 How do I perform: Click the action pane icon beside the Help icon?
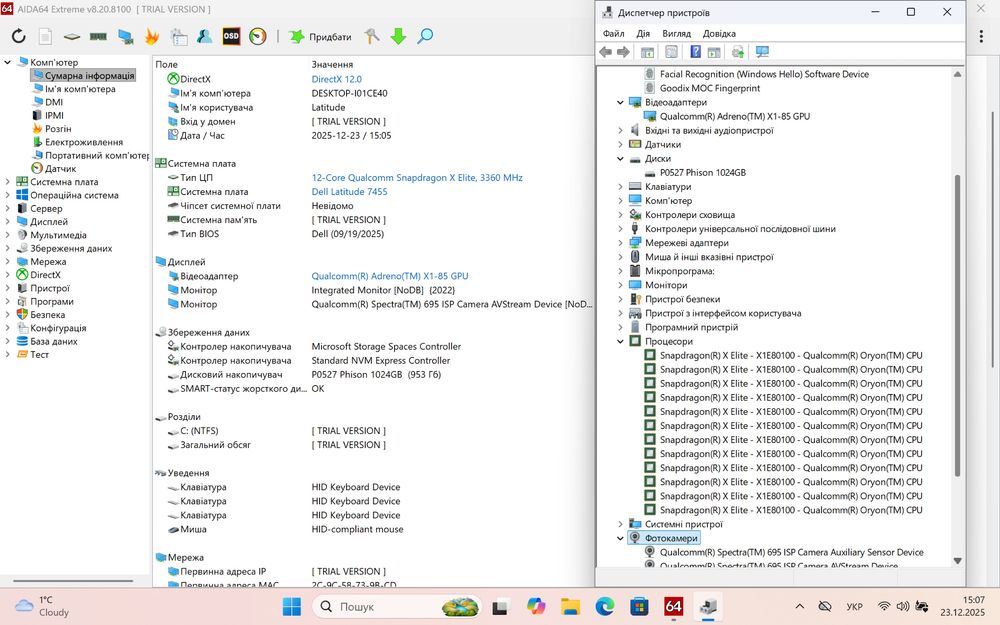pyautogui.click(x=714, y=52)
